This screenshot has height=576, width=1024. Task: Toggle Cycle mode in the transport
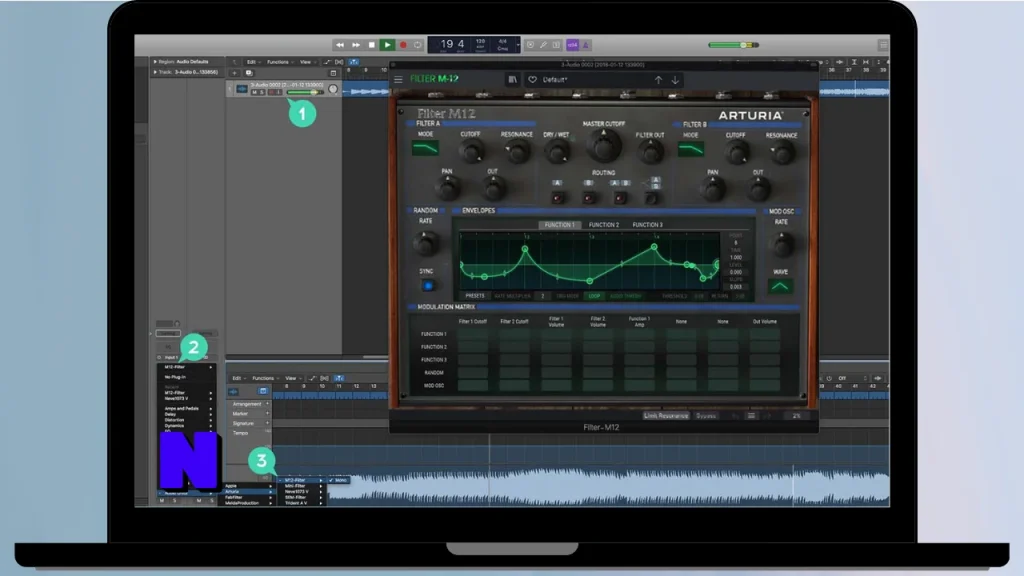tap(418, 45)
